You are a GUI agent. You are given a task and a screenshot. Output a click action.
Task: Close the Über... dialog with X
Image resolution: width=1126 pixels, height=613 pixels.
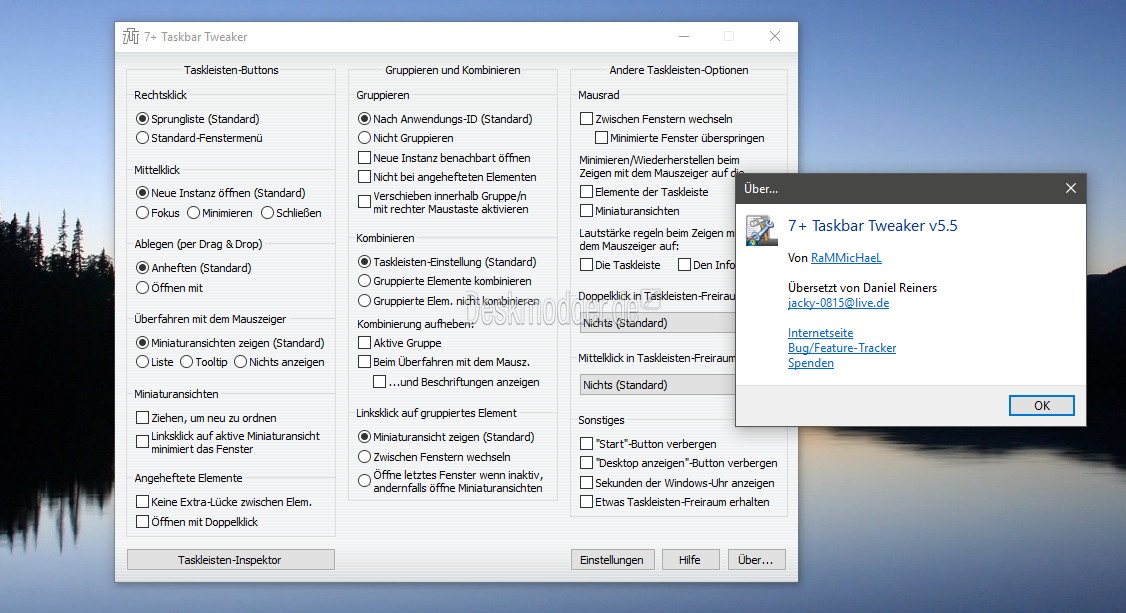1071,188
